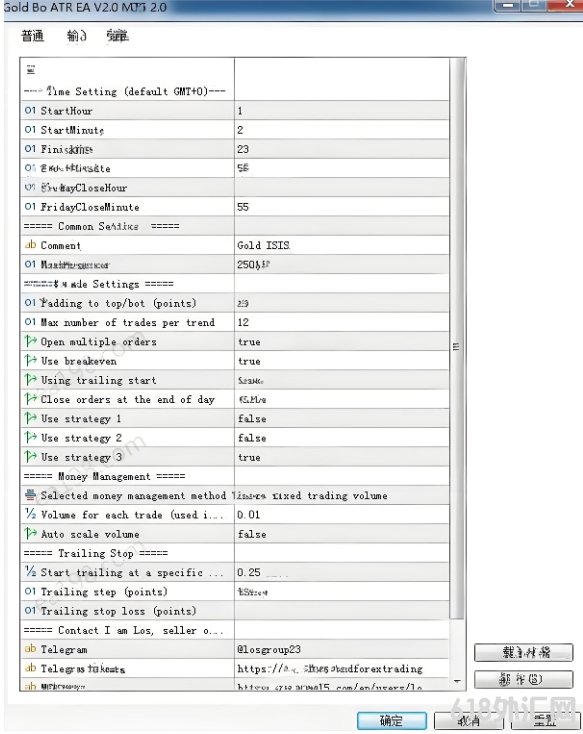Click the Using trailing start boolean icon
583x734 pixels.
coord(30,379)
